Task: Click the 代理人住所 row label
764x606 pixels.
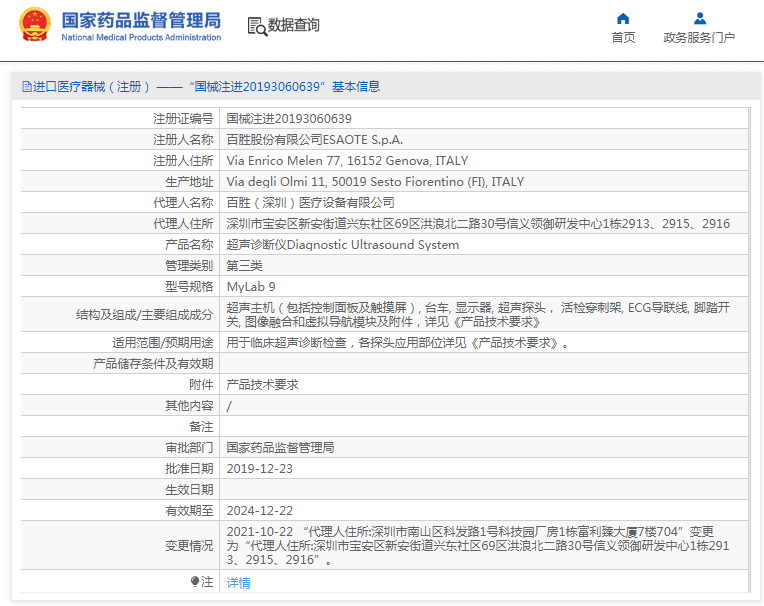Action: (x=183, y=224)
